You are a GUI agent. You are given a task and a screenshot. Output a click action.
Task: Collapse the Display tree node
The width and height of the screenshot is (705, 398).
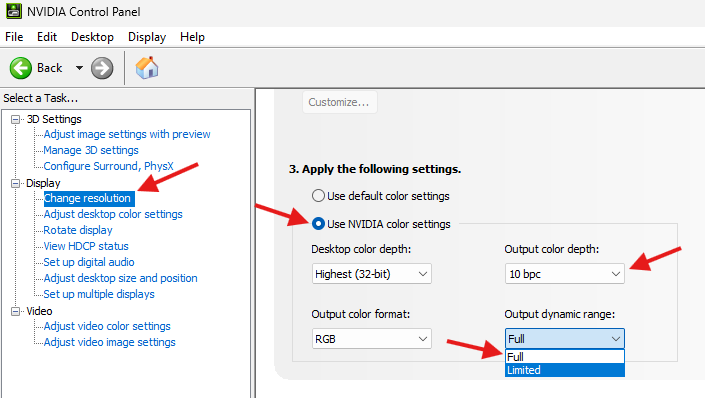pos(15,183)
